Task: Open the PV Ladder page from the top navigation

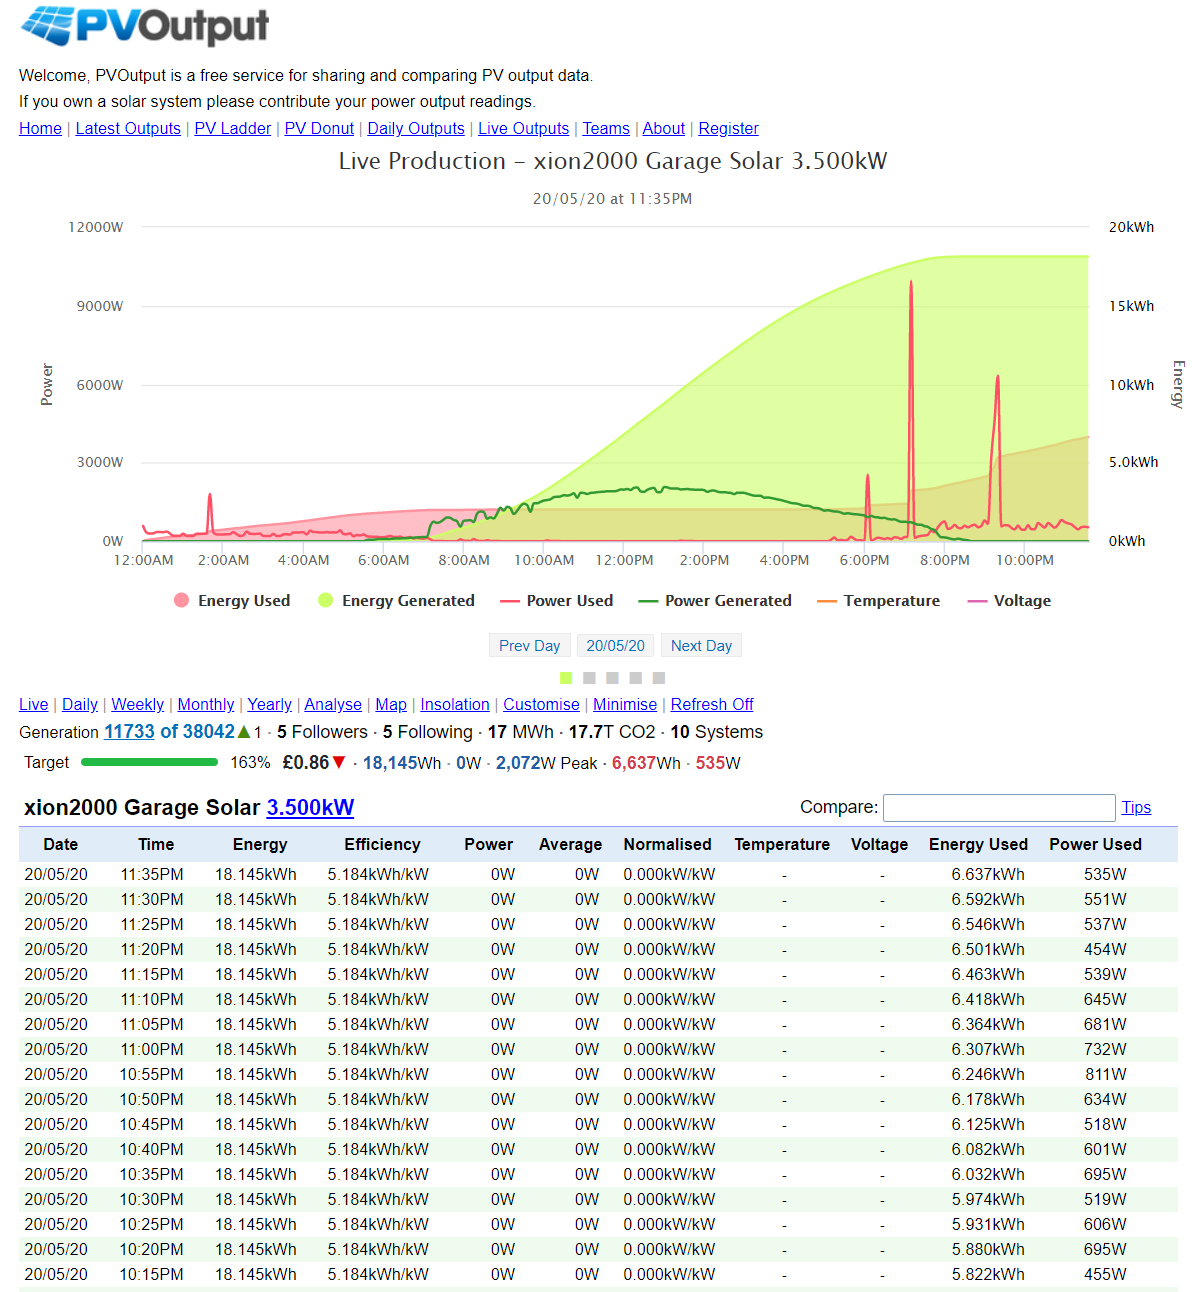Action: [x=232, y=128]
